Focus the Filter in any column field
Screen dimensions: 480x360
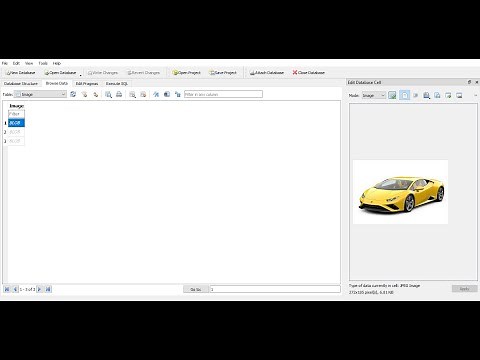223,95
